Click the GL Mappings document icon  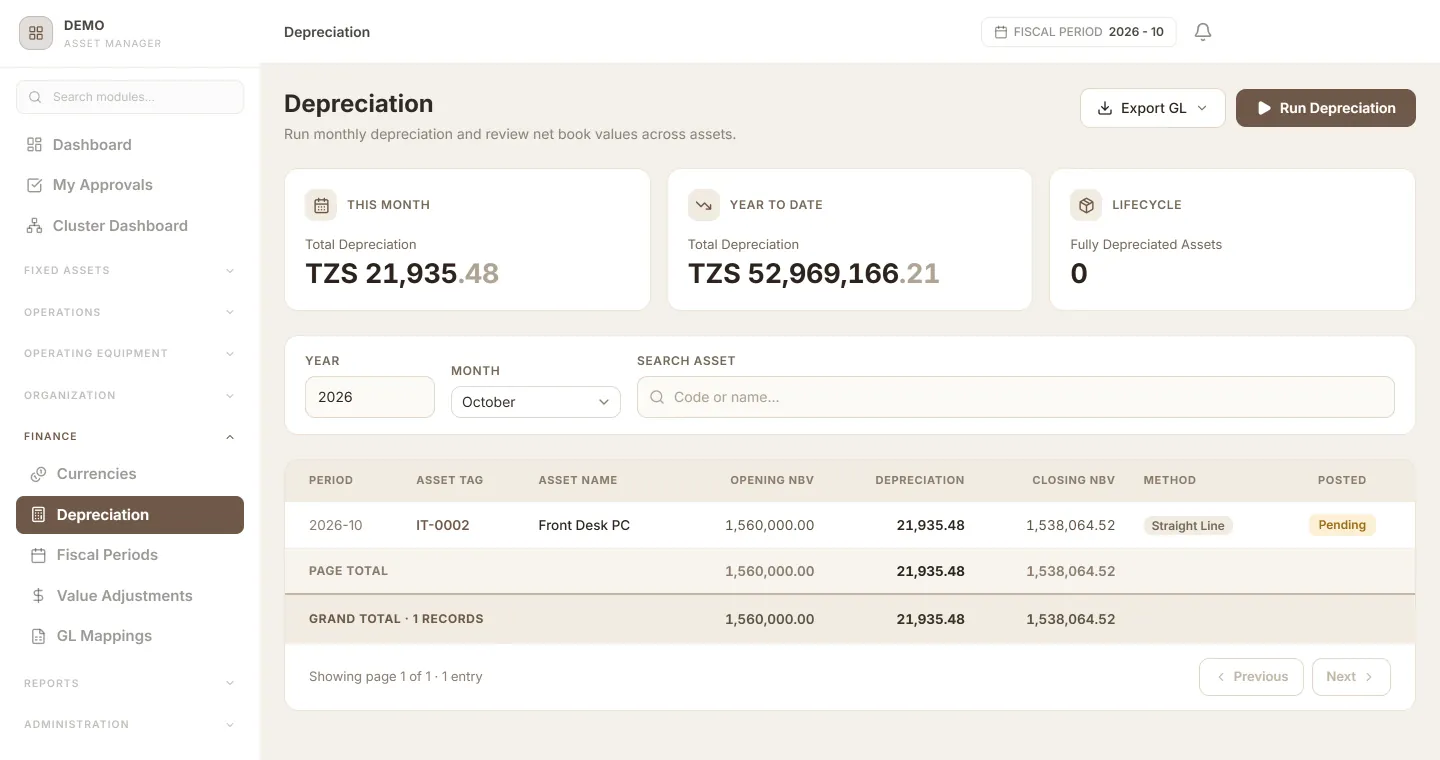pyautogui.click(x=39, y=636)
